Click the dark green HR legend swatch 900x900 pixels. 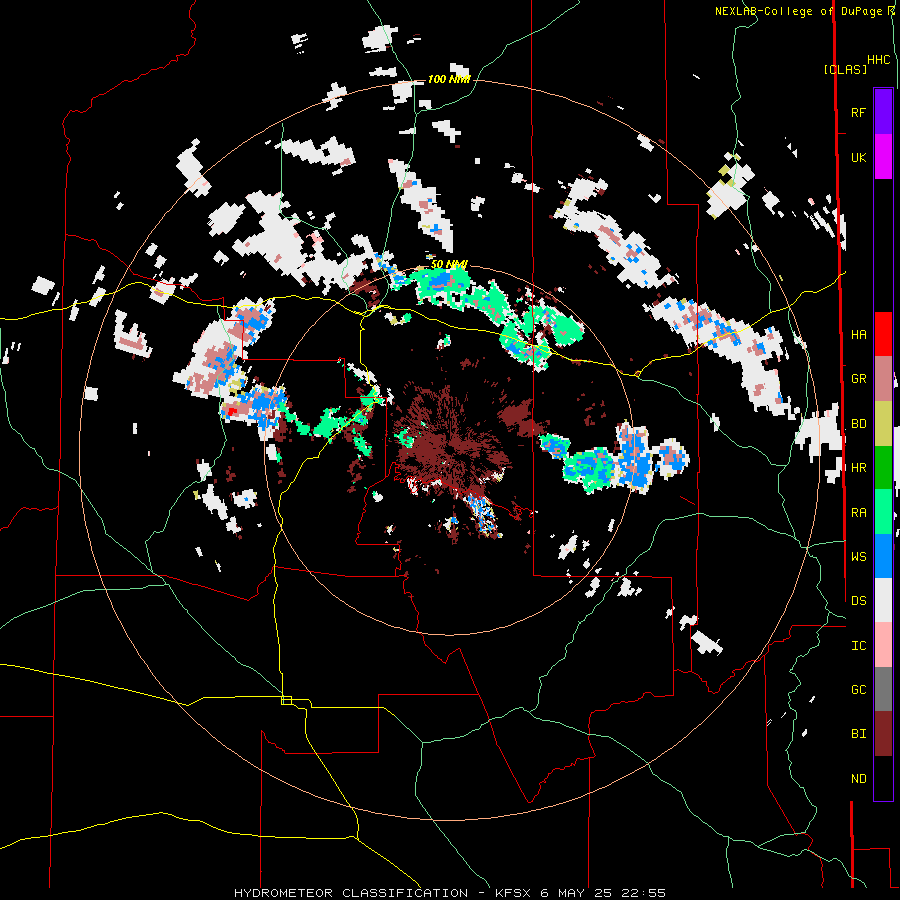[883, 468]
